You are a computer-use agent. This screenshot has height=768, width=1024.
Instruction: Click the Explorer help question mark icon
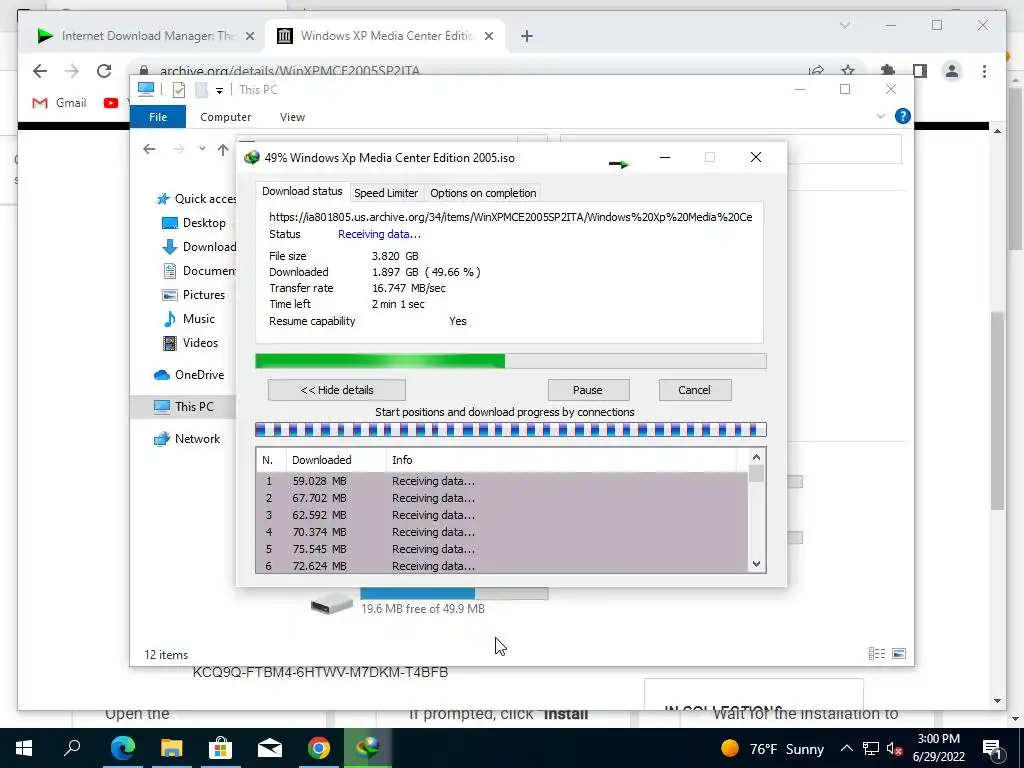pyautogui.click(x=903, y=116)
